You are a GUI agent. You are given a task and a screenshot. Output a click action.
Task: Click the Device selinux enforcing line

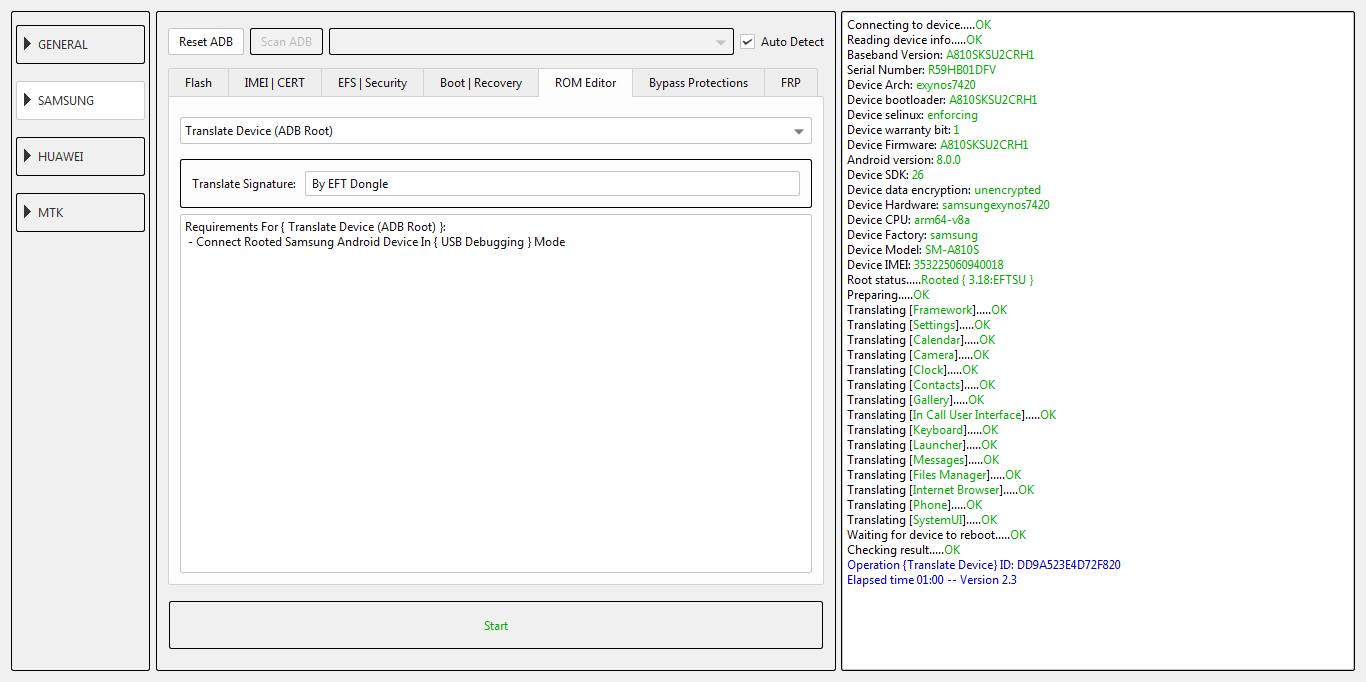tap(912, 115)
